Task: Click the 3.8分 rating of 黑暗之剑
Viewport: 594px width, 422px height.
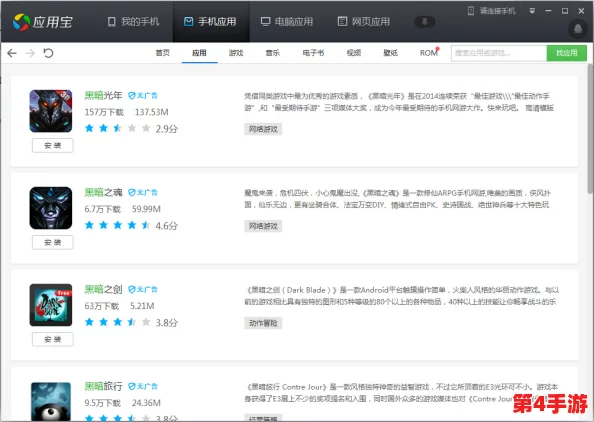Action: tap(167, 323)
